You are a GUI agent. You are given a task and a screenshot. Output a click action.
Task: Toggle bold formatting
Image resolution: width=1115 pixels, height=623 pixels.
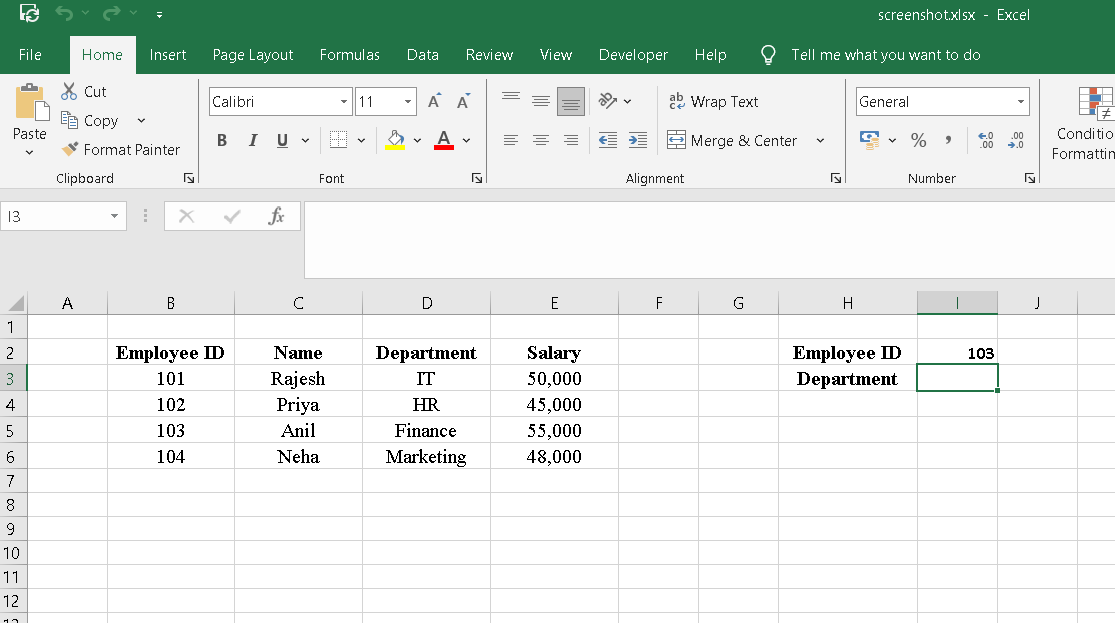222,140
